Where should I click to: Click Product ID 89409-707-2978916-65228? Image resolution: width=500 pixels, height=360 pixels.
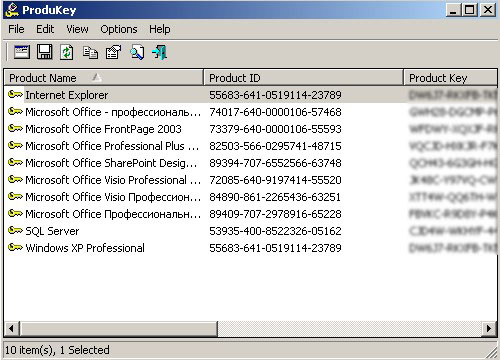(x=275, y=214)
